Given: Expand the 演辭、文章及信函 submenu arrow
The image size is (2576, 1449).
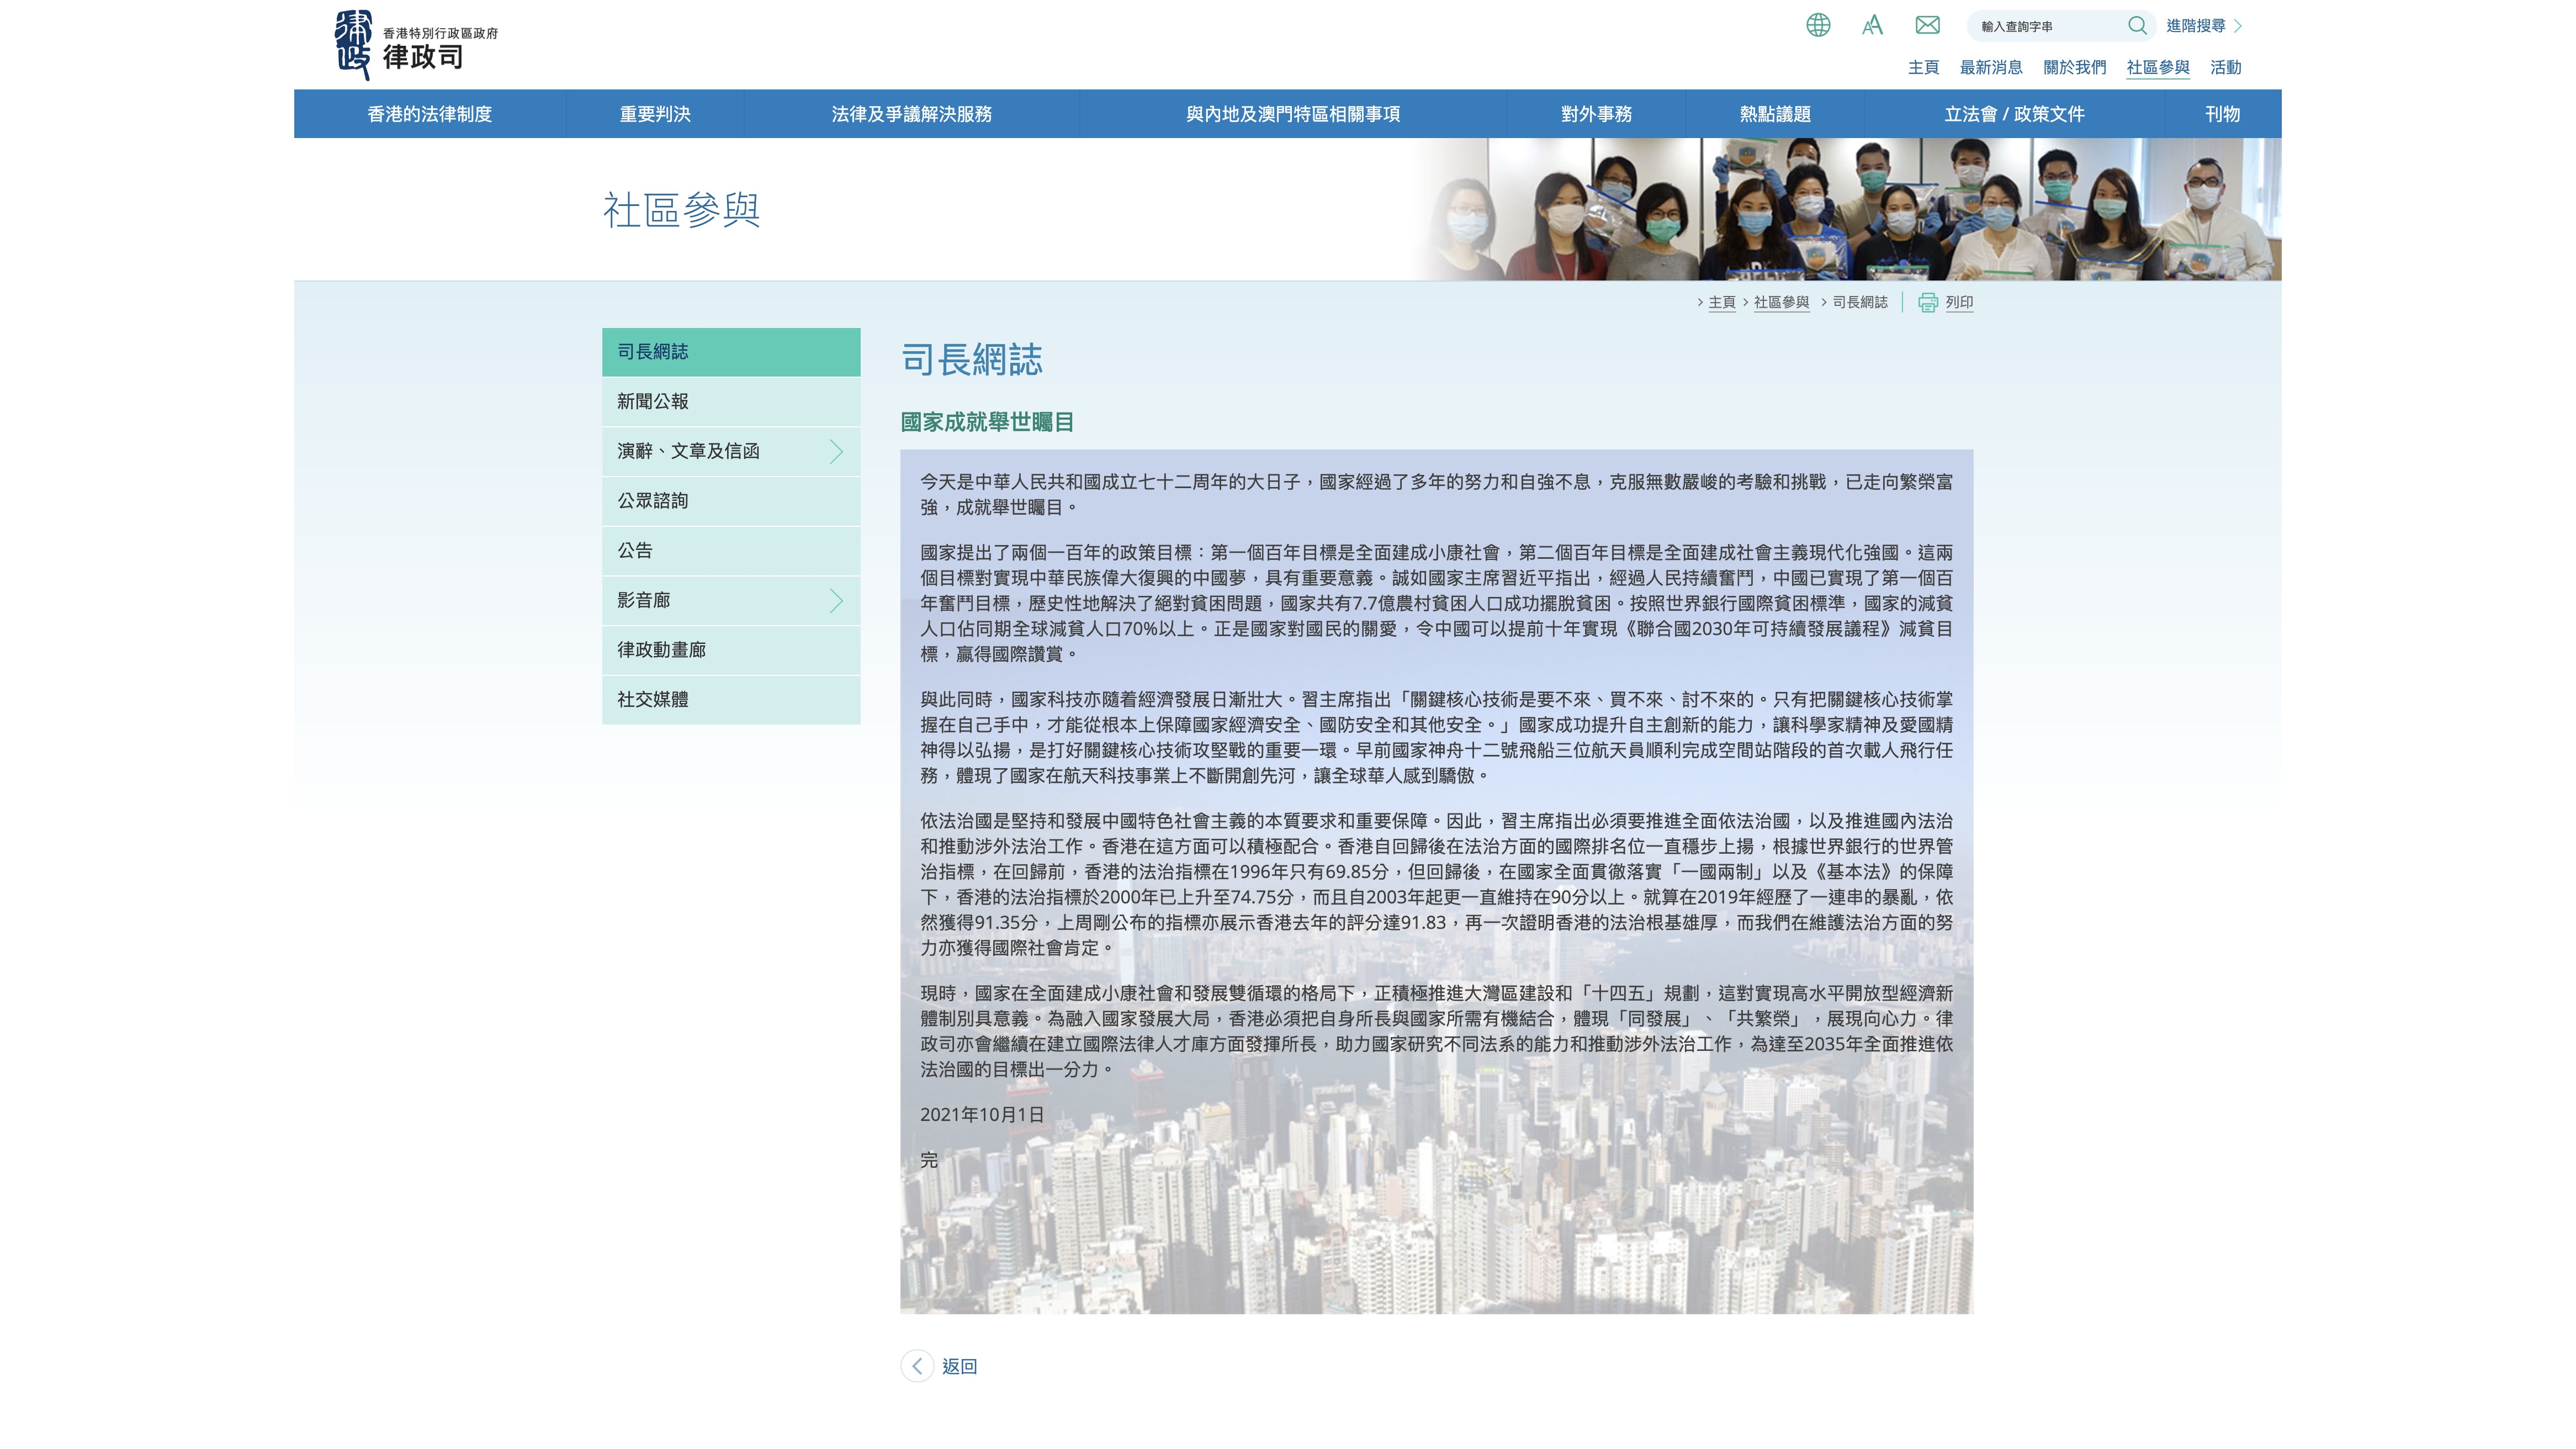Looking at the screenshot, I should [x=836, y=452].
